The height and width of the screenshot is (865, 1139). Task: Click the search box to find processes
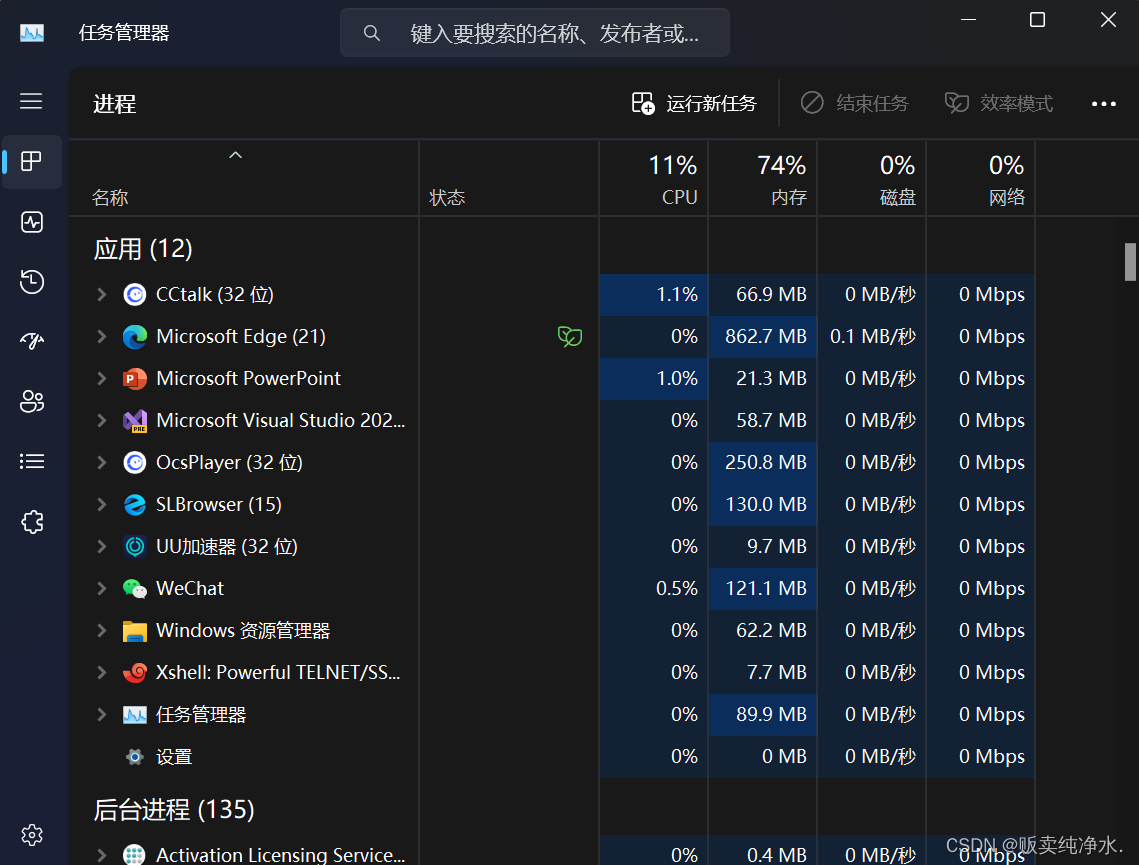pos(535,33)
